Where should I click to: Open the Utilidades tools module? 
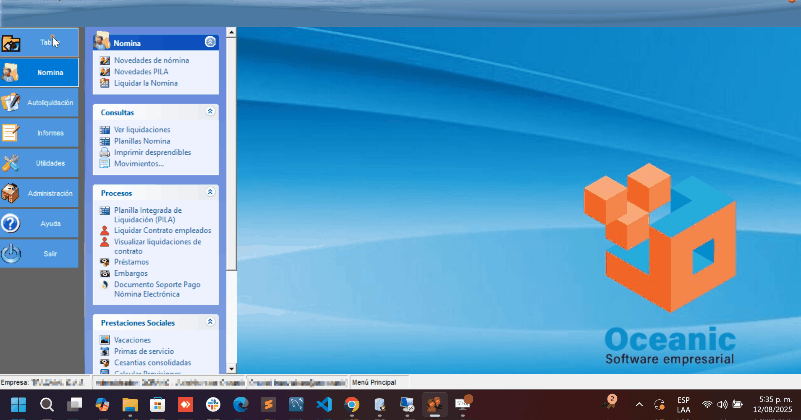pos(40,163)
